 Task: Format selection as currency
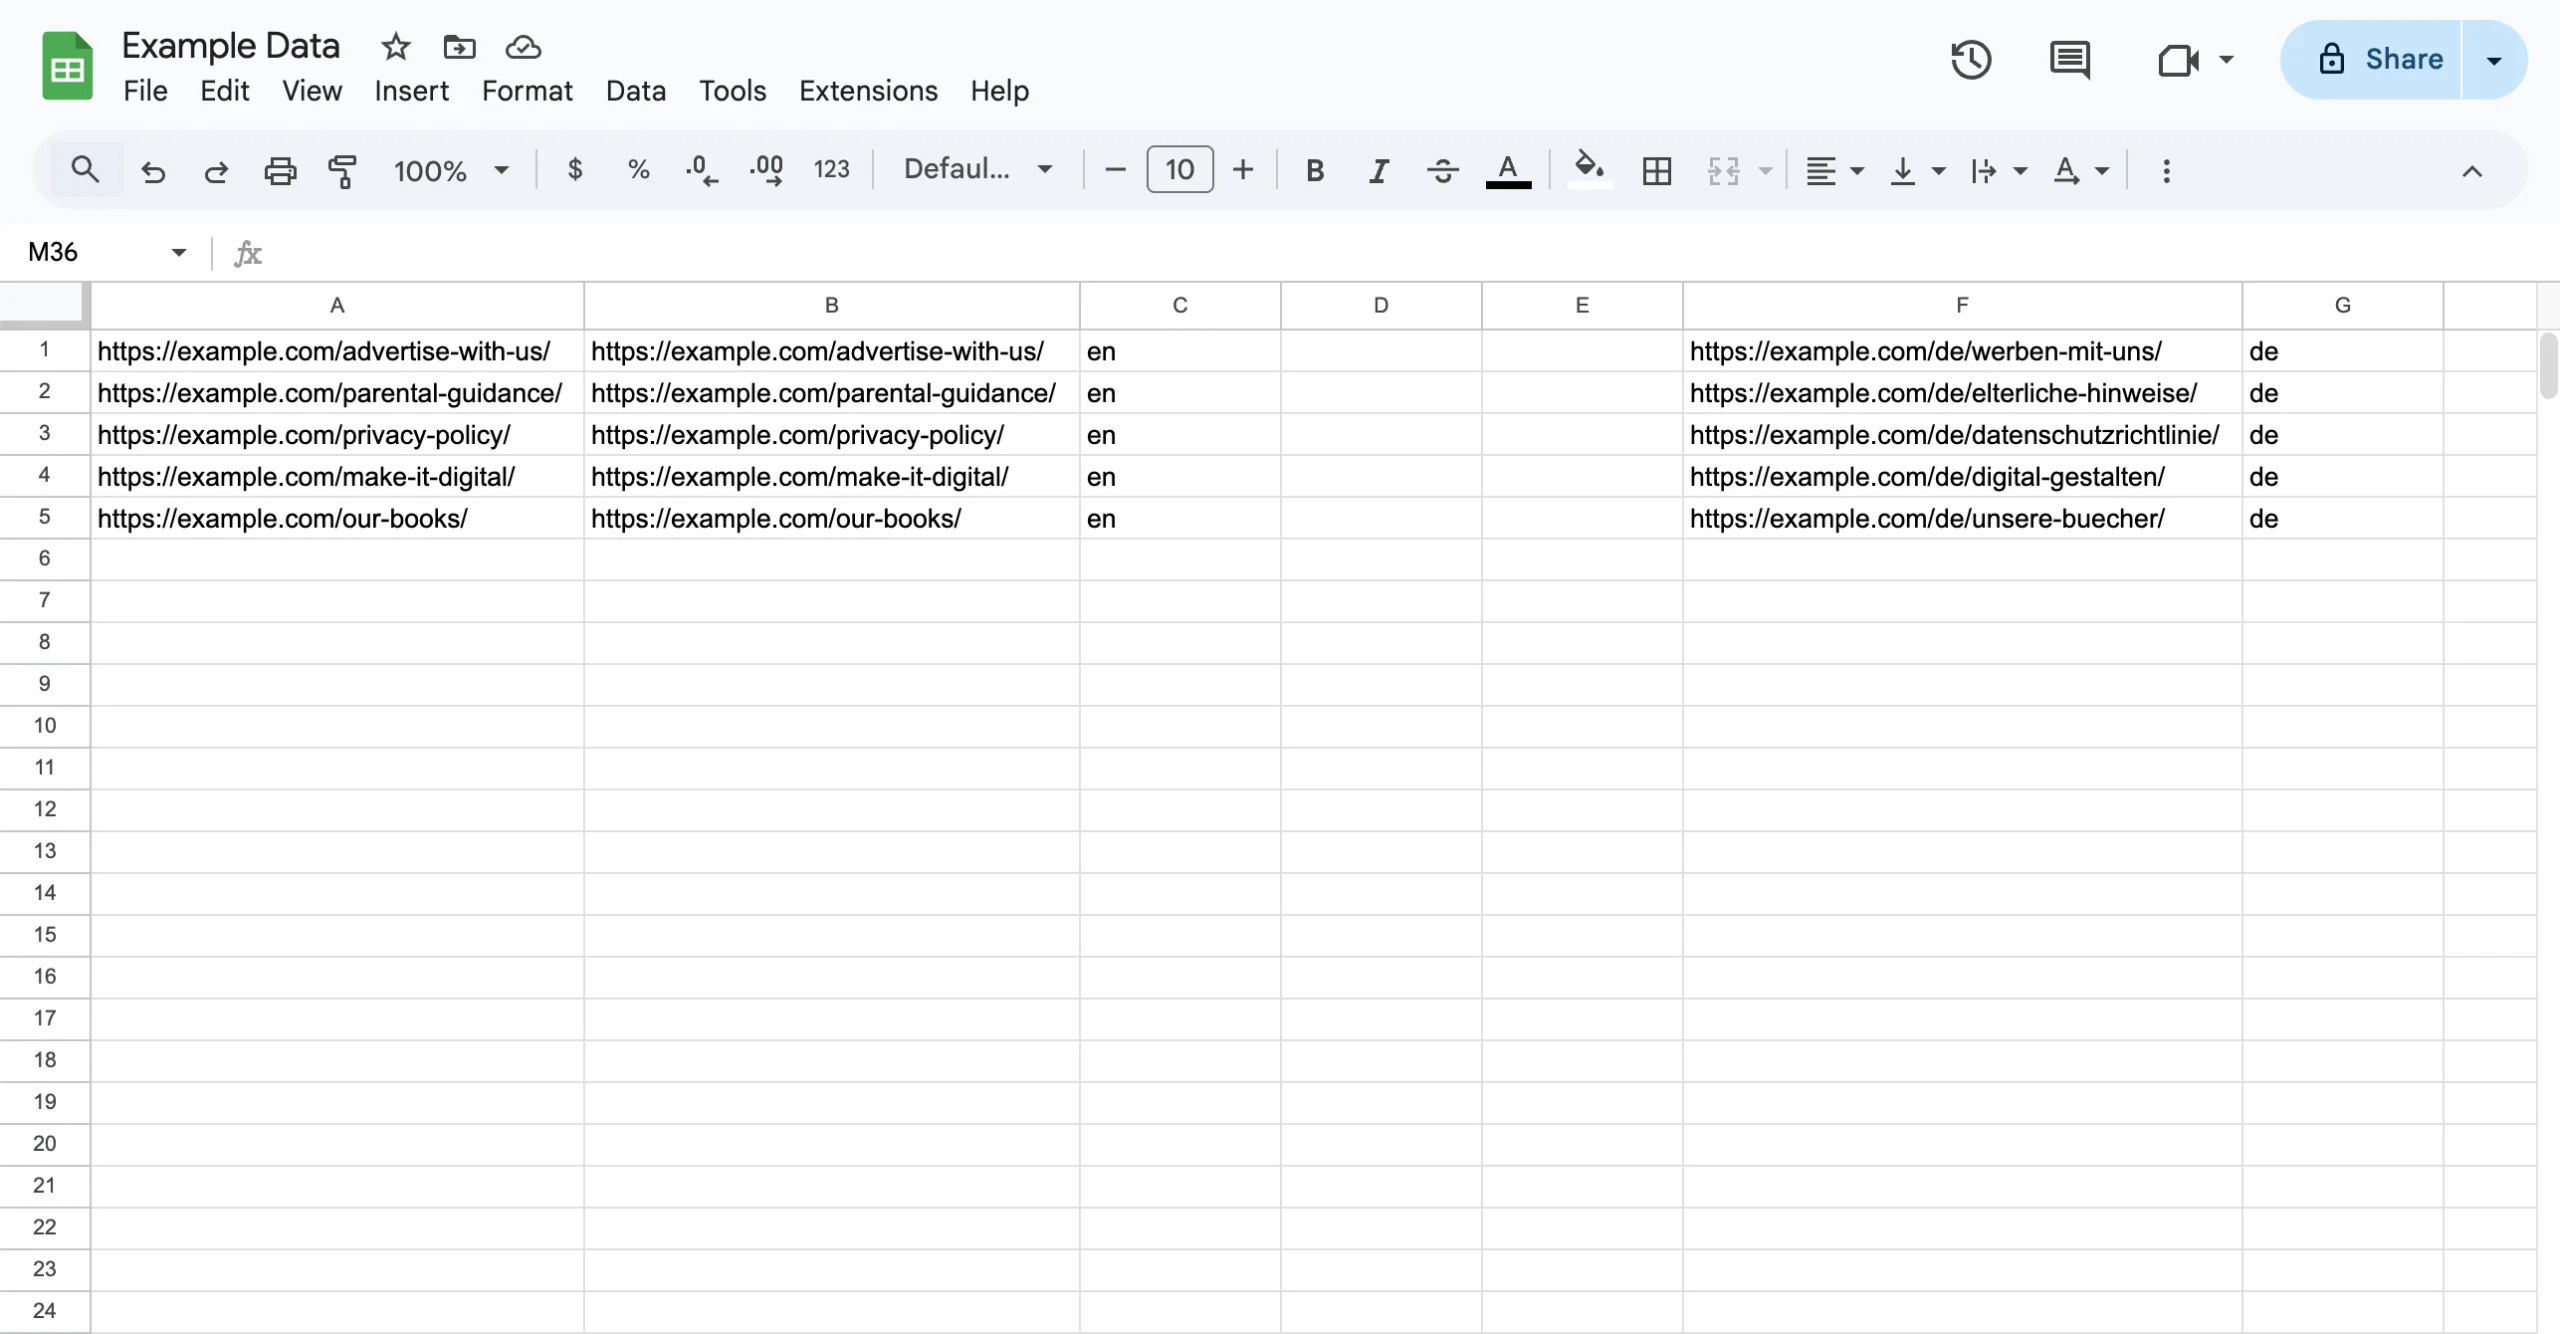[x=575, y=169]
